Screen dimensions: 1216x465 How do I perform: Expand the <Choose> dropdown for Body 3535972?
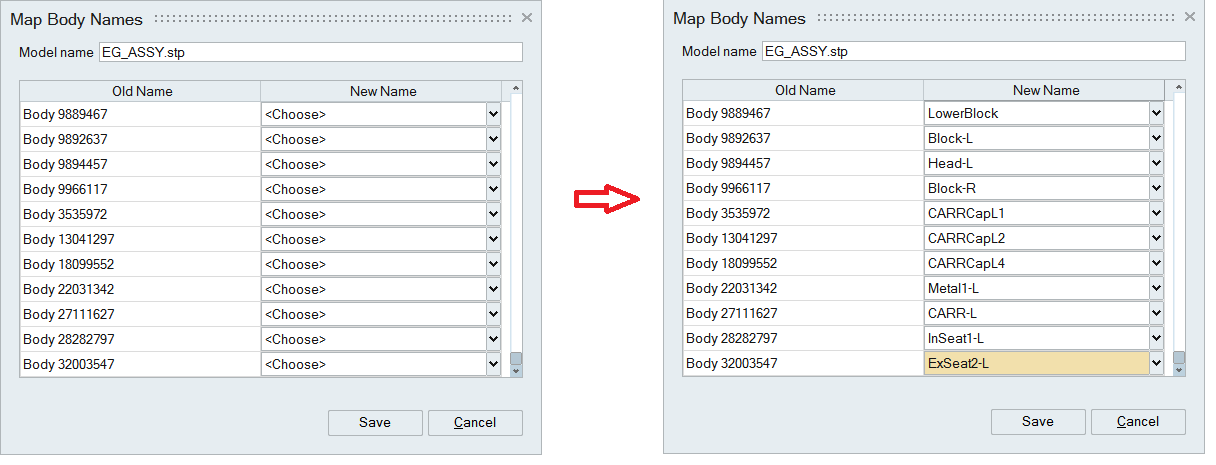click(492, 214)
